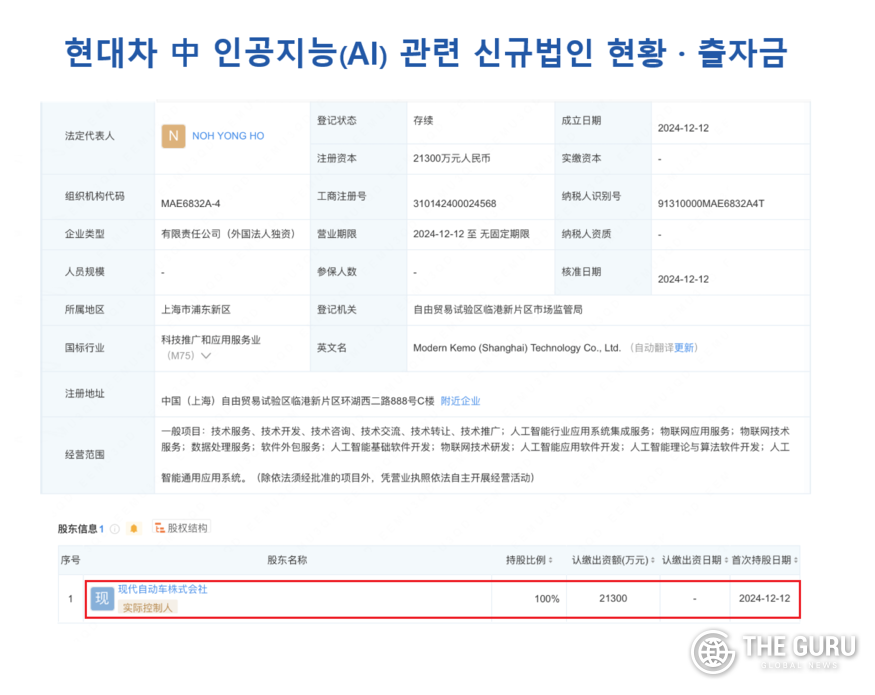This screenshot has height=695, width=875.
Task: Expand the chevron next to (M75)
Action: point(206,356)
